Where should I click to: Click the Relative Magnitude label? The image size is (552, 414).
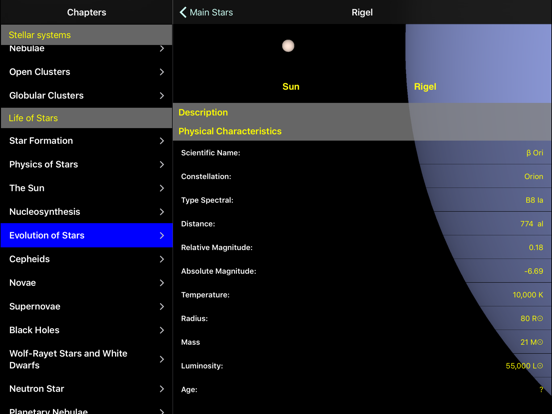click(217, 247)
